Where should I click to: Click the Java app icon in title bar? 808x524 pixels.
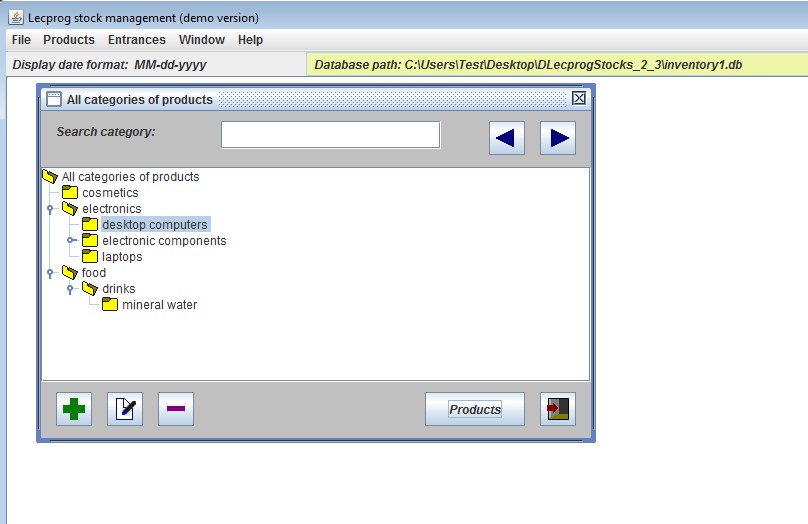pyautogui.click(x=16, y=18)
